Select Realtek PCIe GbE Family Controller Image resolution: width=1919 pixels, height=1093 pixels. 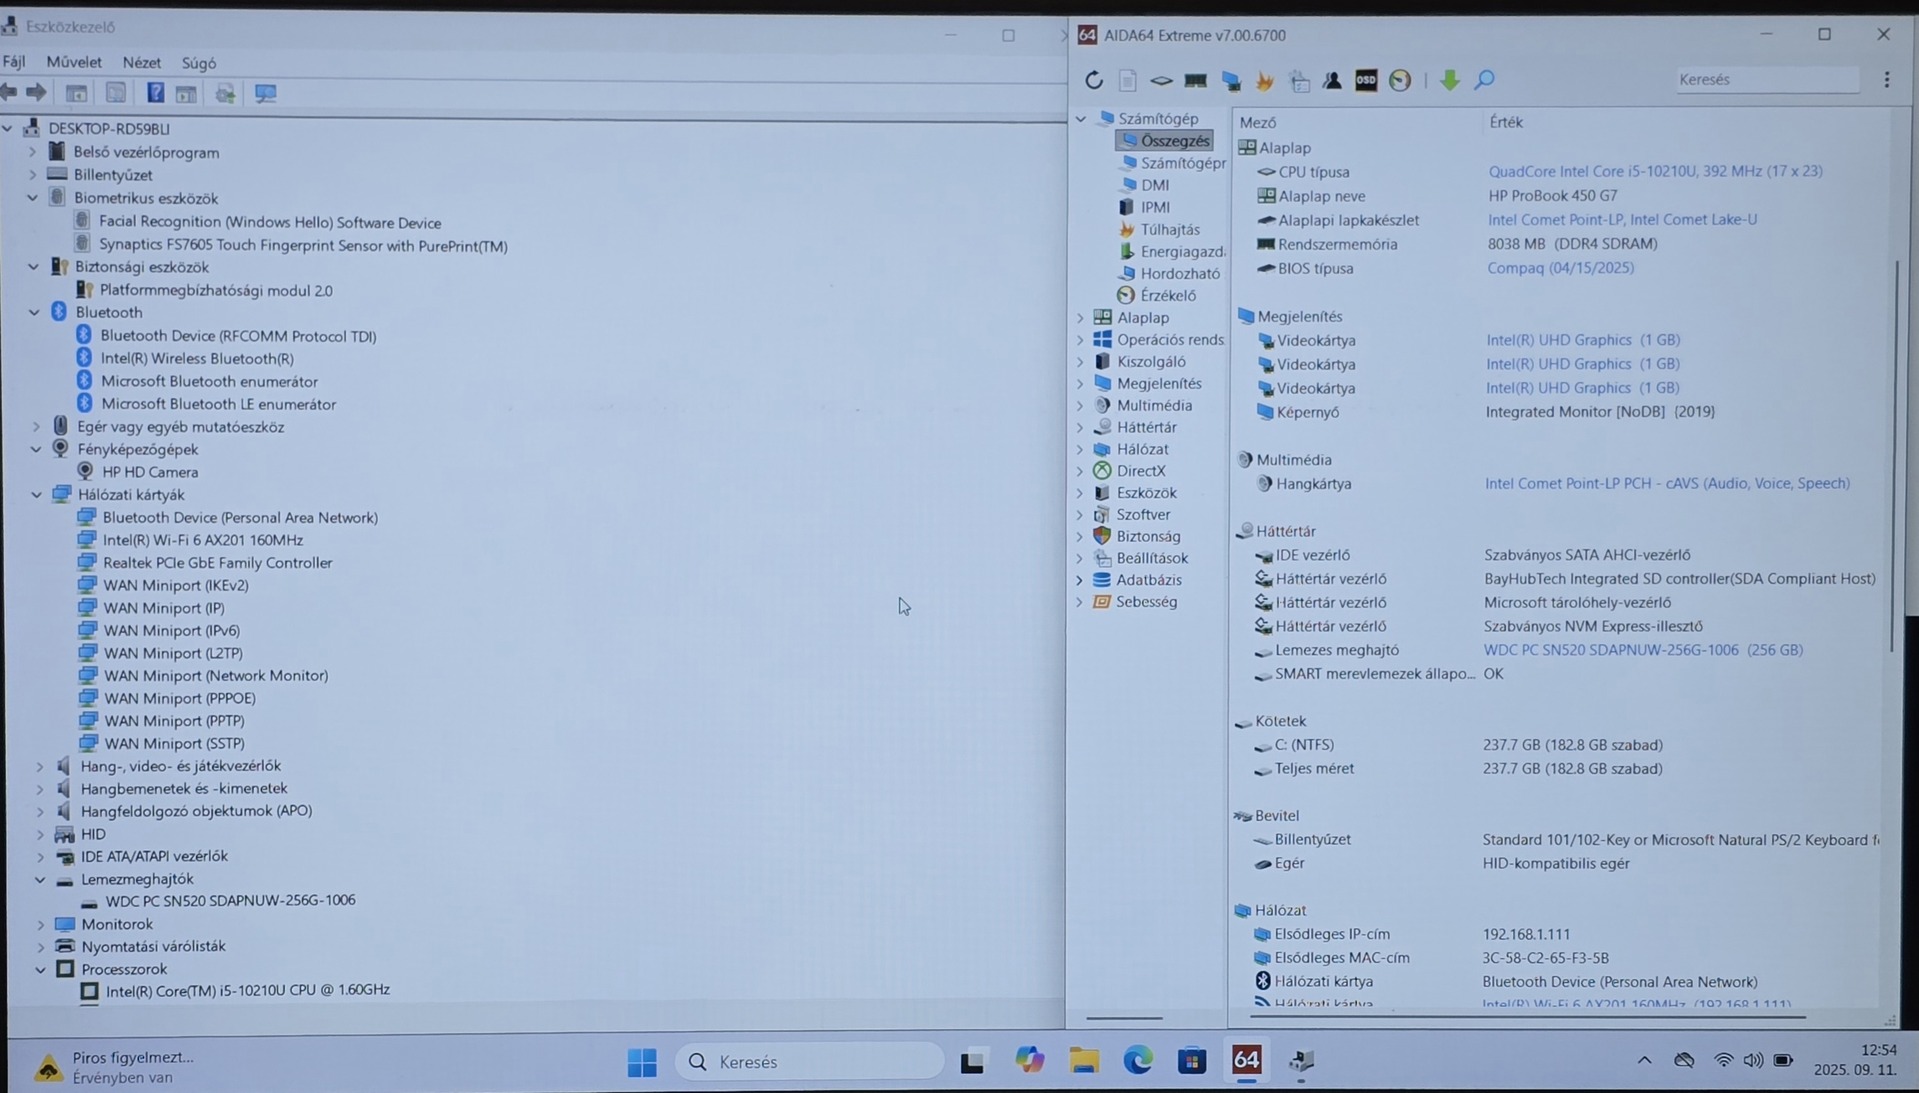[x=217, y=563]
